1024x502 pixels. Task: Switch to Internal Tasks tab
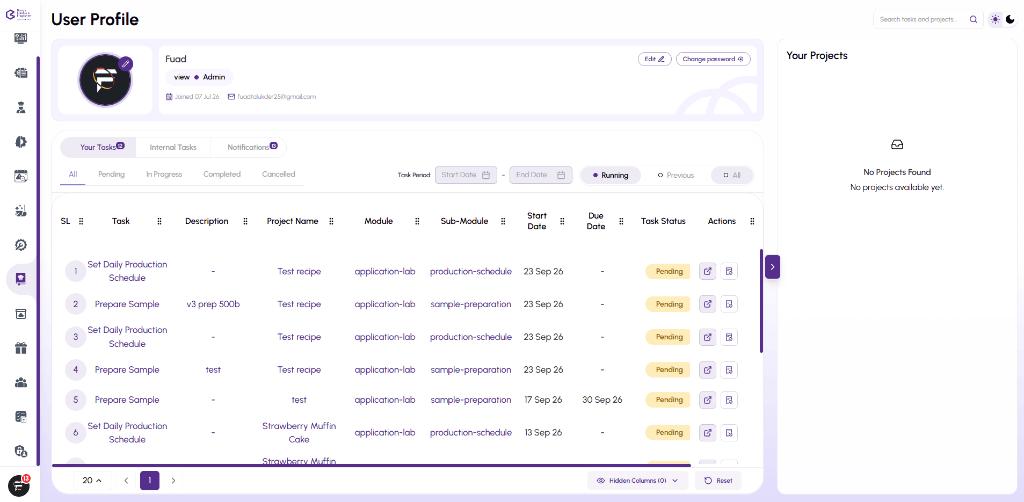click(x=173, y=148)
